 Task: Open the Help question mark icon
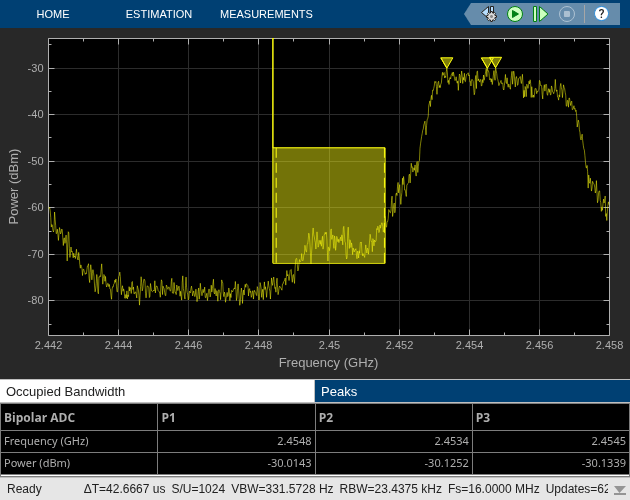point(601,14)
